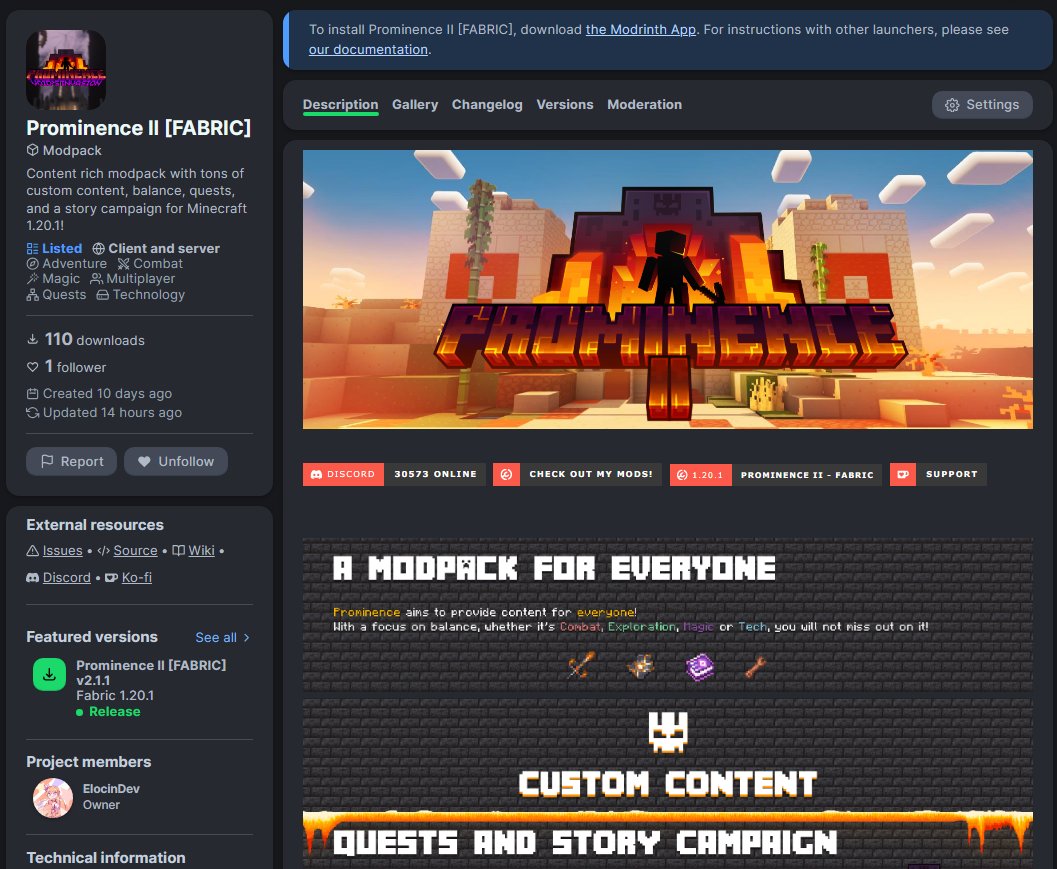Download version v2.1.1 with green button
The height and width of the screenshot is (869, 1057).
[x=49, y=674]
